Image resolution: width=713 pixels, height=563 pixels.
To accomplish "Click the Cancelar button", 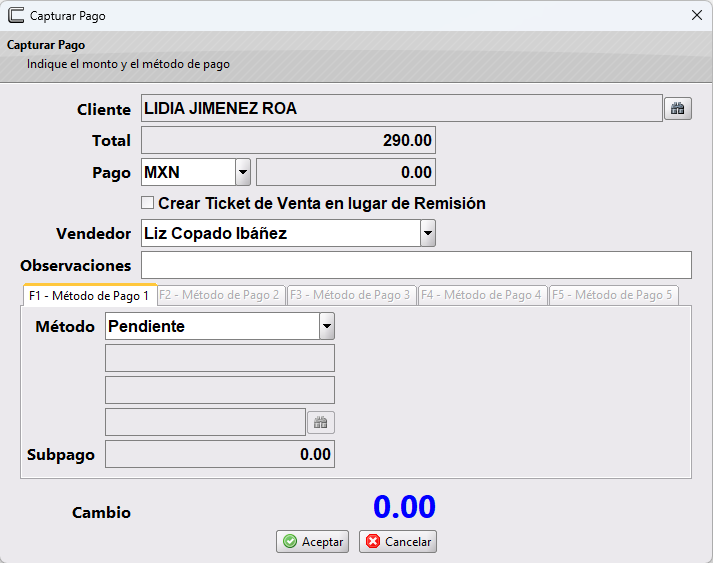I will tap(398, 542).
